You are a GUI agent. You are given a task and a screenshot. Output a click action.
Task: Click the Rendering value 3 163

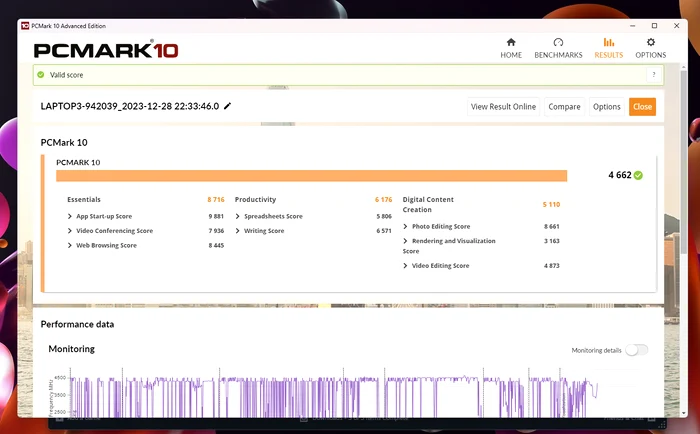pos(552,241)
